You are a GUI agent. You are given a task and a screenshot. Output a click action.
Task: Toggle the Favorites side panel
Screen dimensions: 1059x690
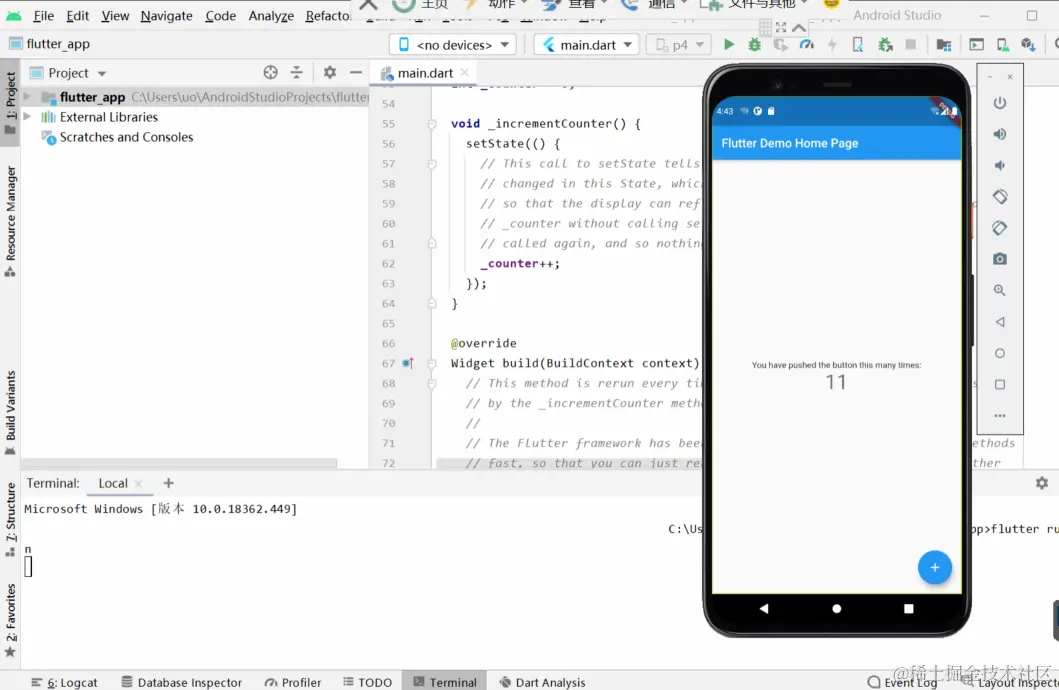[10, 620]
